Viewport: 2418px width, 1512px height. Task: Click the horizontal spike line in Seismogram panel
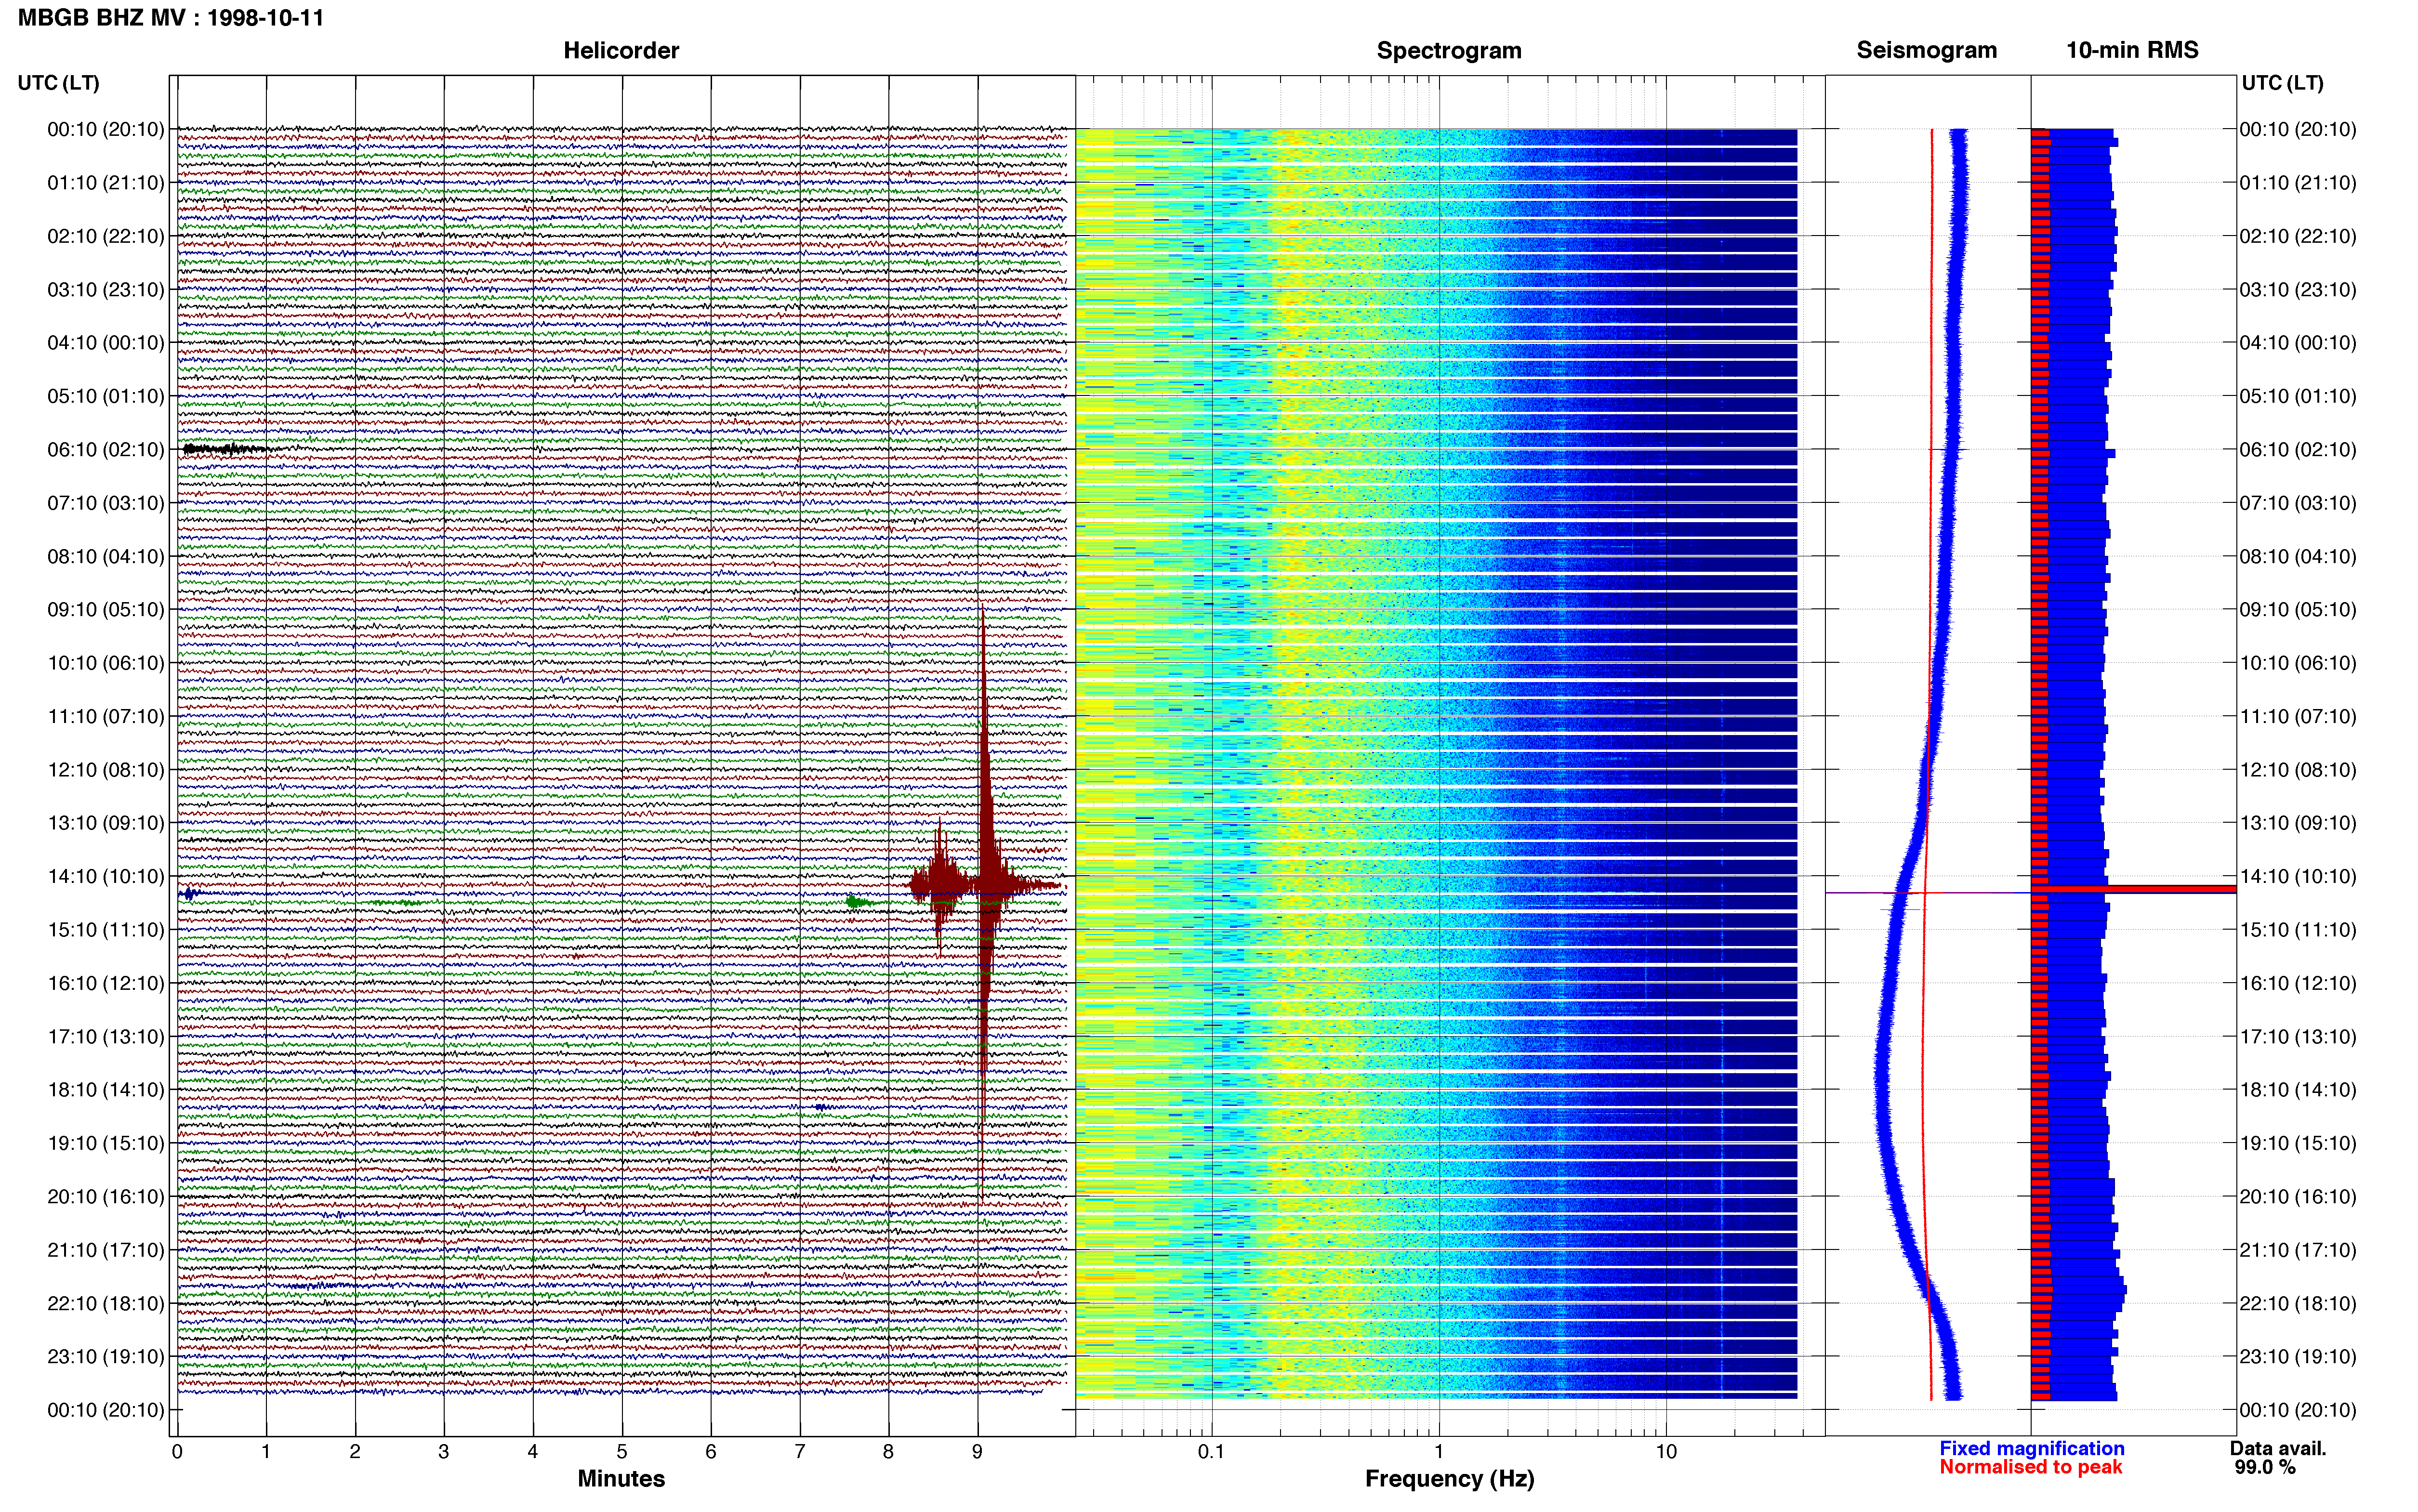coord(1928,892)
